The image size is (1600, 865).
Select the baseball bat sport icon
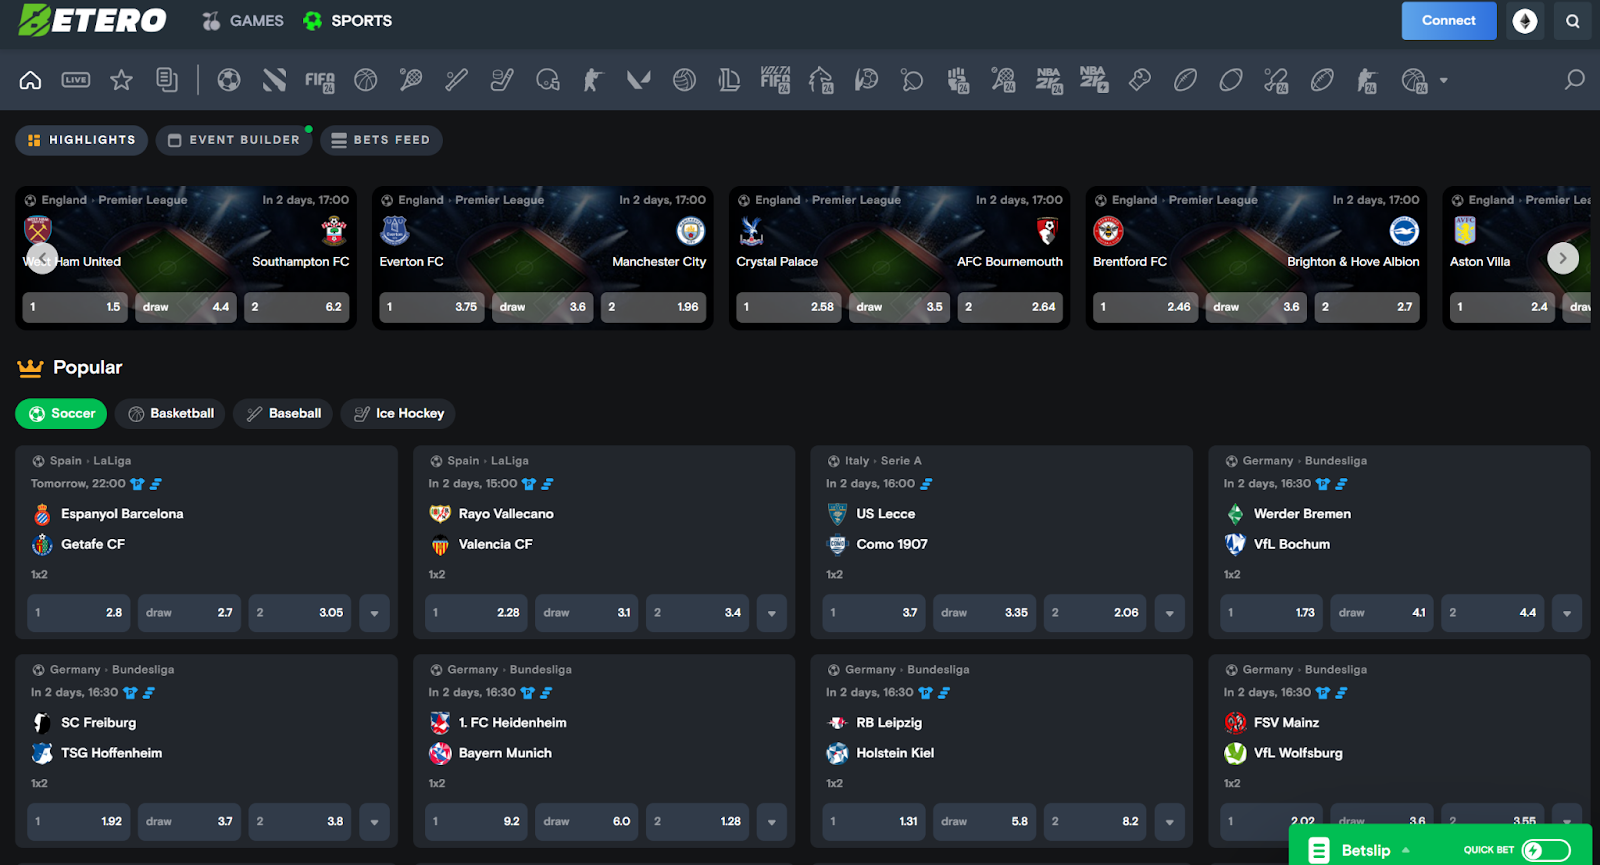pyautogui.click(x=457, y=80)
